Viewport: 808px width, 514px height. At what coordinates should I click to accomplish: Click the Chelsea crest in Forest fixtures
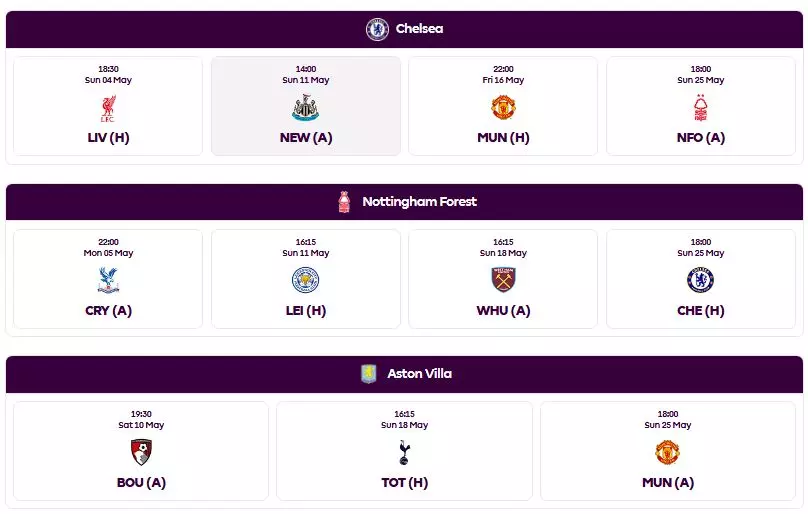[x=701, y=280]
